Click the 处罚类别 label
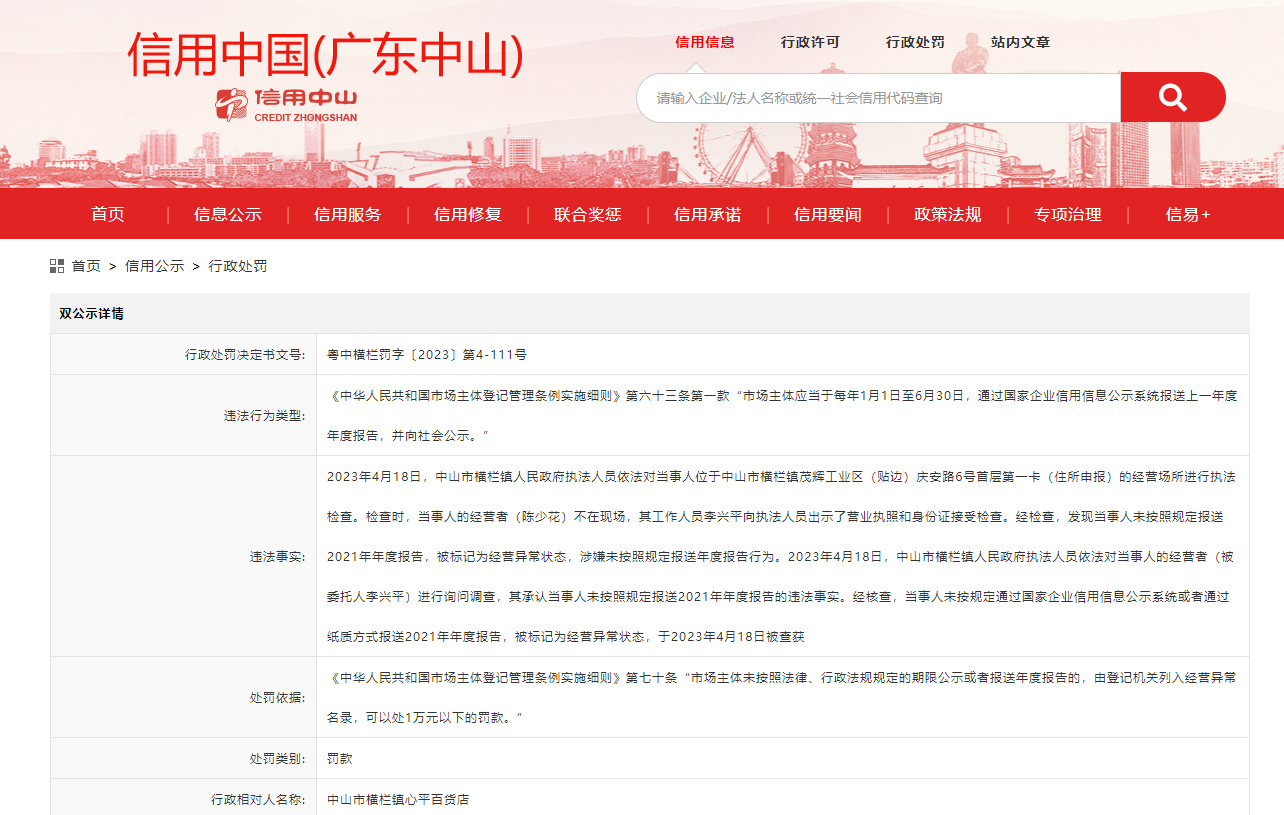 coord(278,759)
